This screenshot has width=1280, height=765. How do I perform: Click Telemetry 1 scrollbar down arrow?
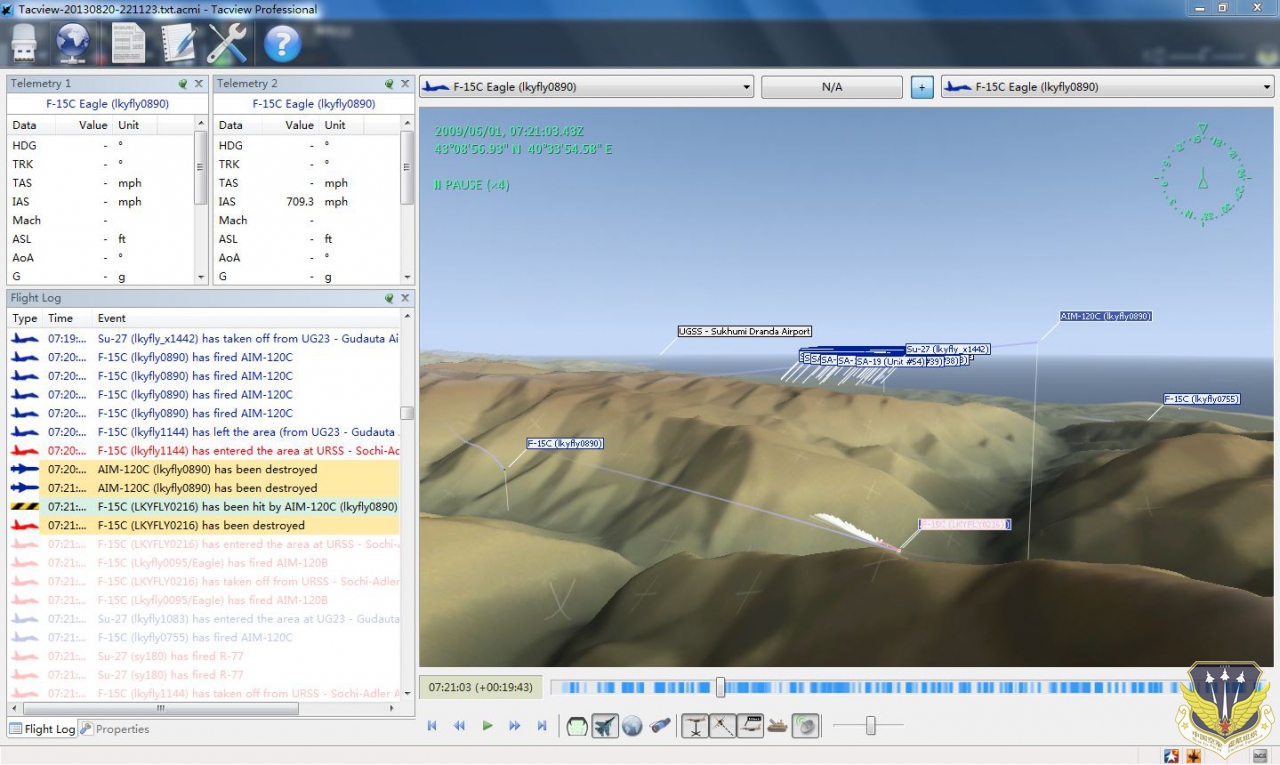click(201, 277)
